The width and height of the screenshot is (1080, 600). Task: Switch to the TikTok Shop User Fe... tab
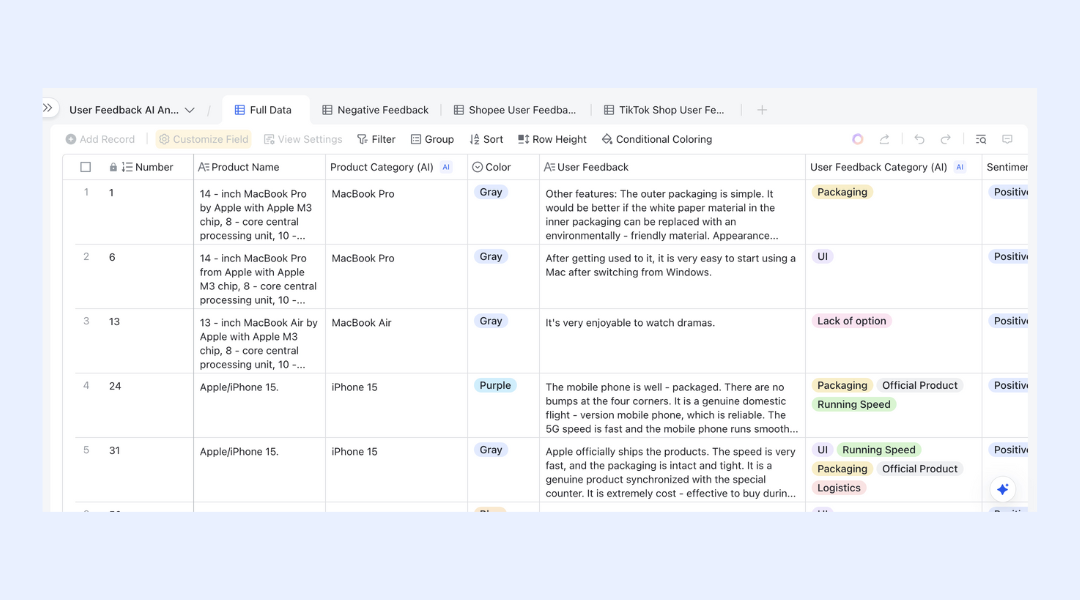(x=664, y=110)
